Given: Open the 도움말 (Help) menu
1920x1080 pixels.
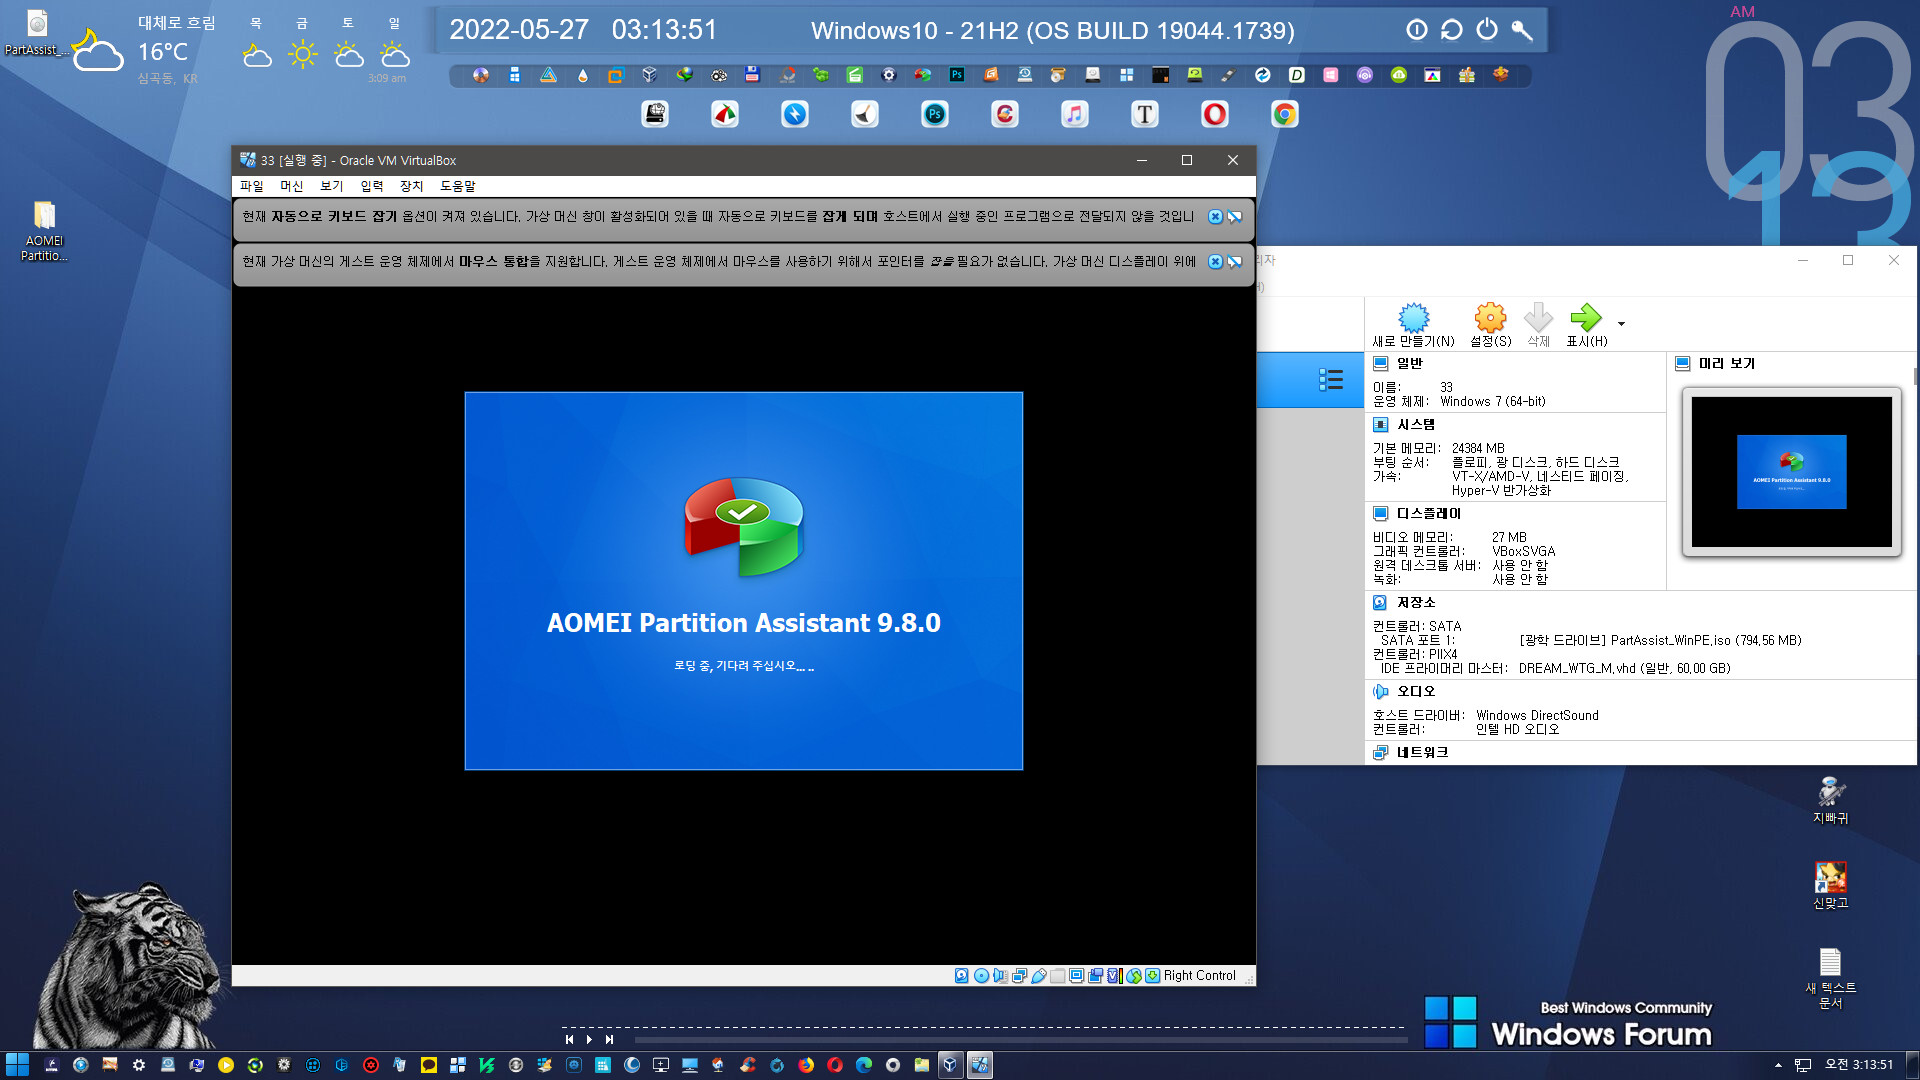Looking at the screenshot, I should pos(458,186).
